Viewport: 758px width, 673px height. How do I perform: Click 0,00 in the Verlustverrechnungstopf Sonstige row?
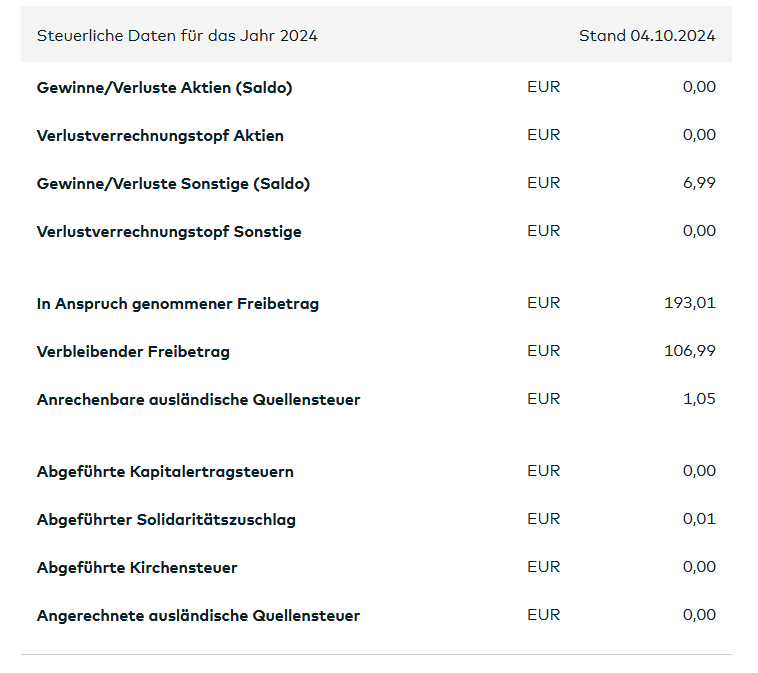(x=699, y=231)
